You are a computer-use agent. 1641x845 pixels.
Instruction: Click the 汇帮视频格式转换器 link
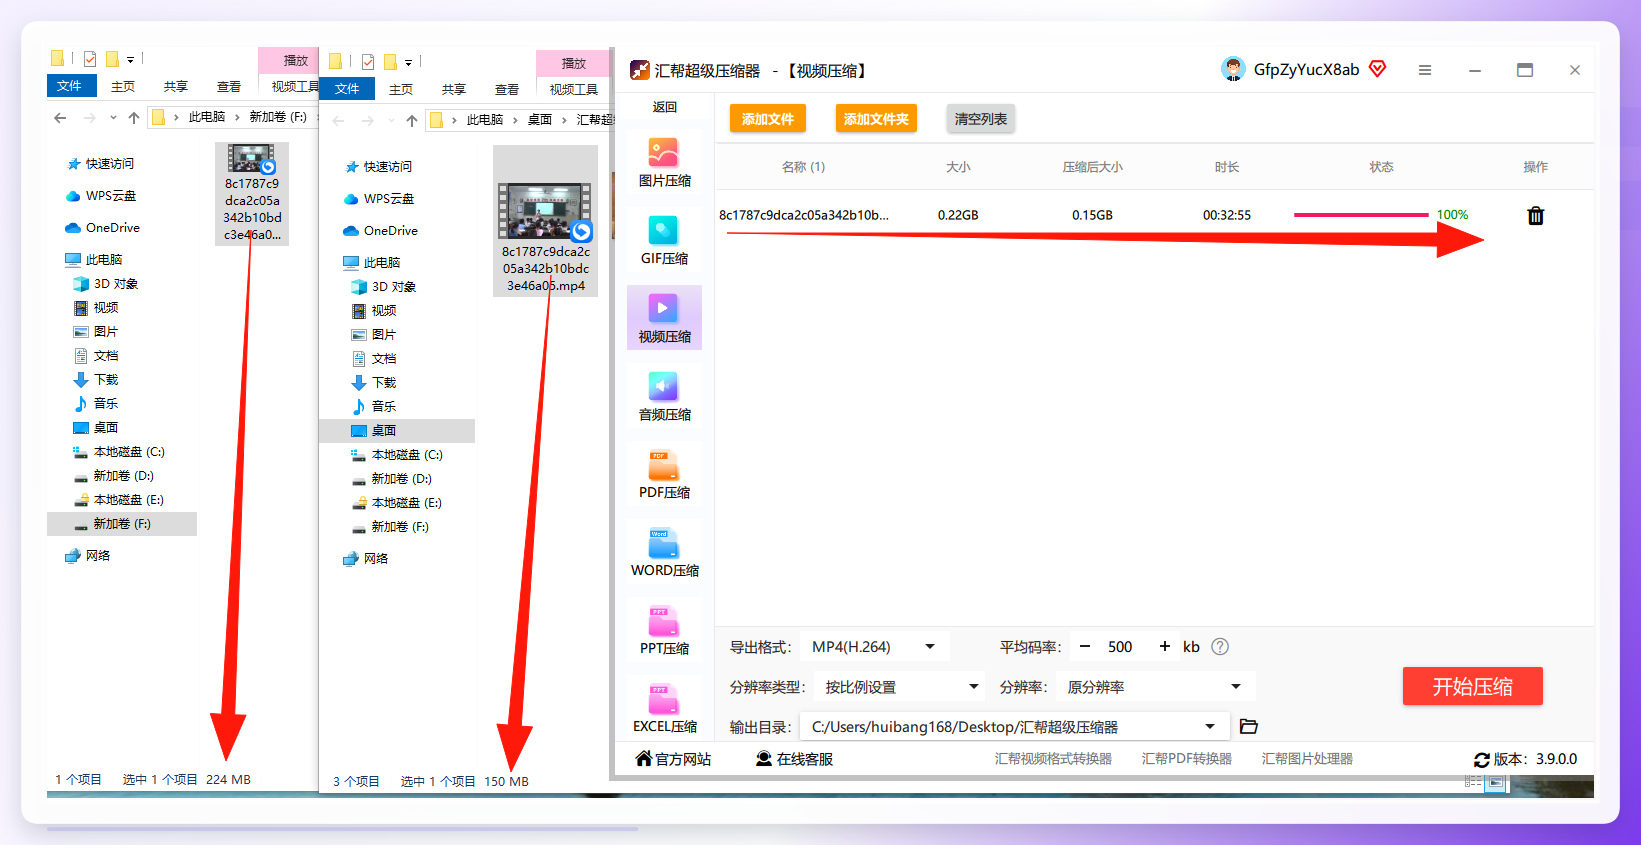(x=1053, y=759)
